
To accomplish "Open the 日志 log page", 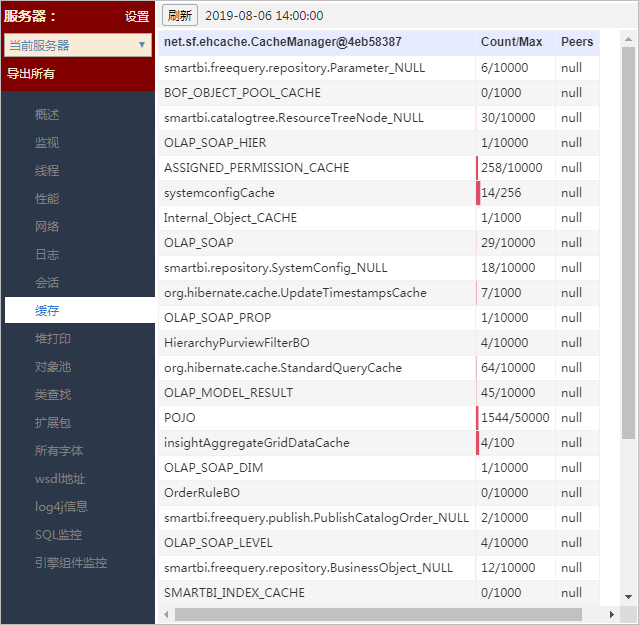I will coord(47,255).
